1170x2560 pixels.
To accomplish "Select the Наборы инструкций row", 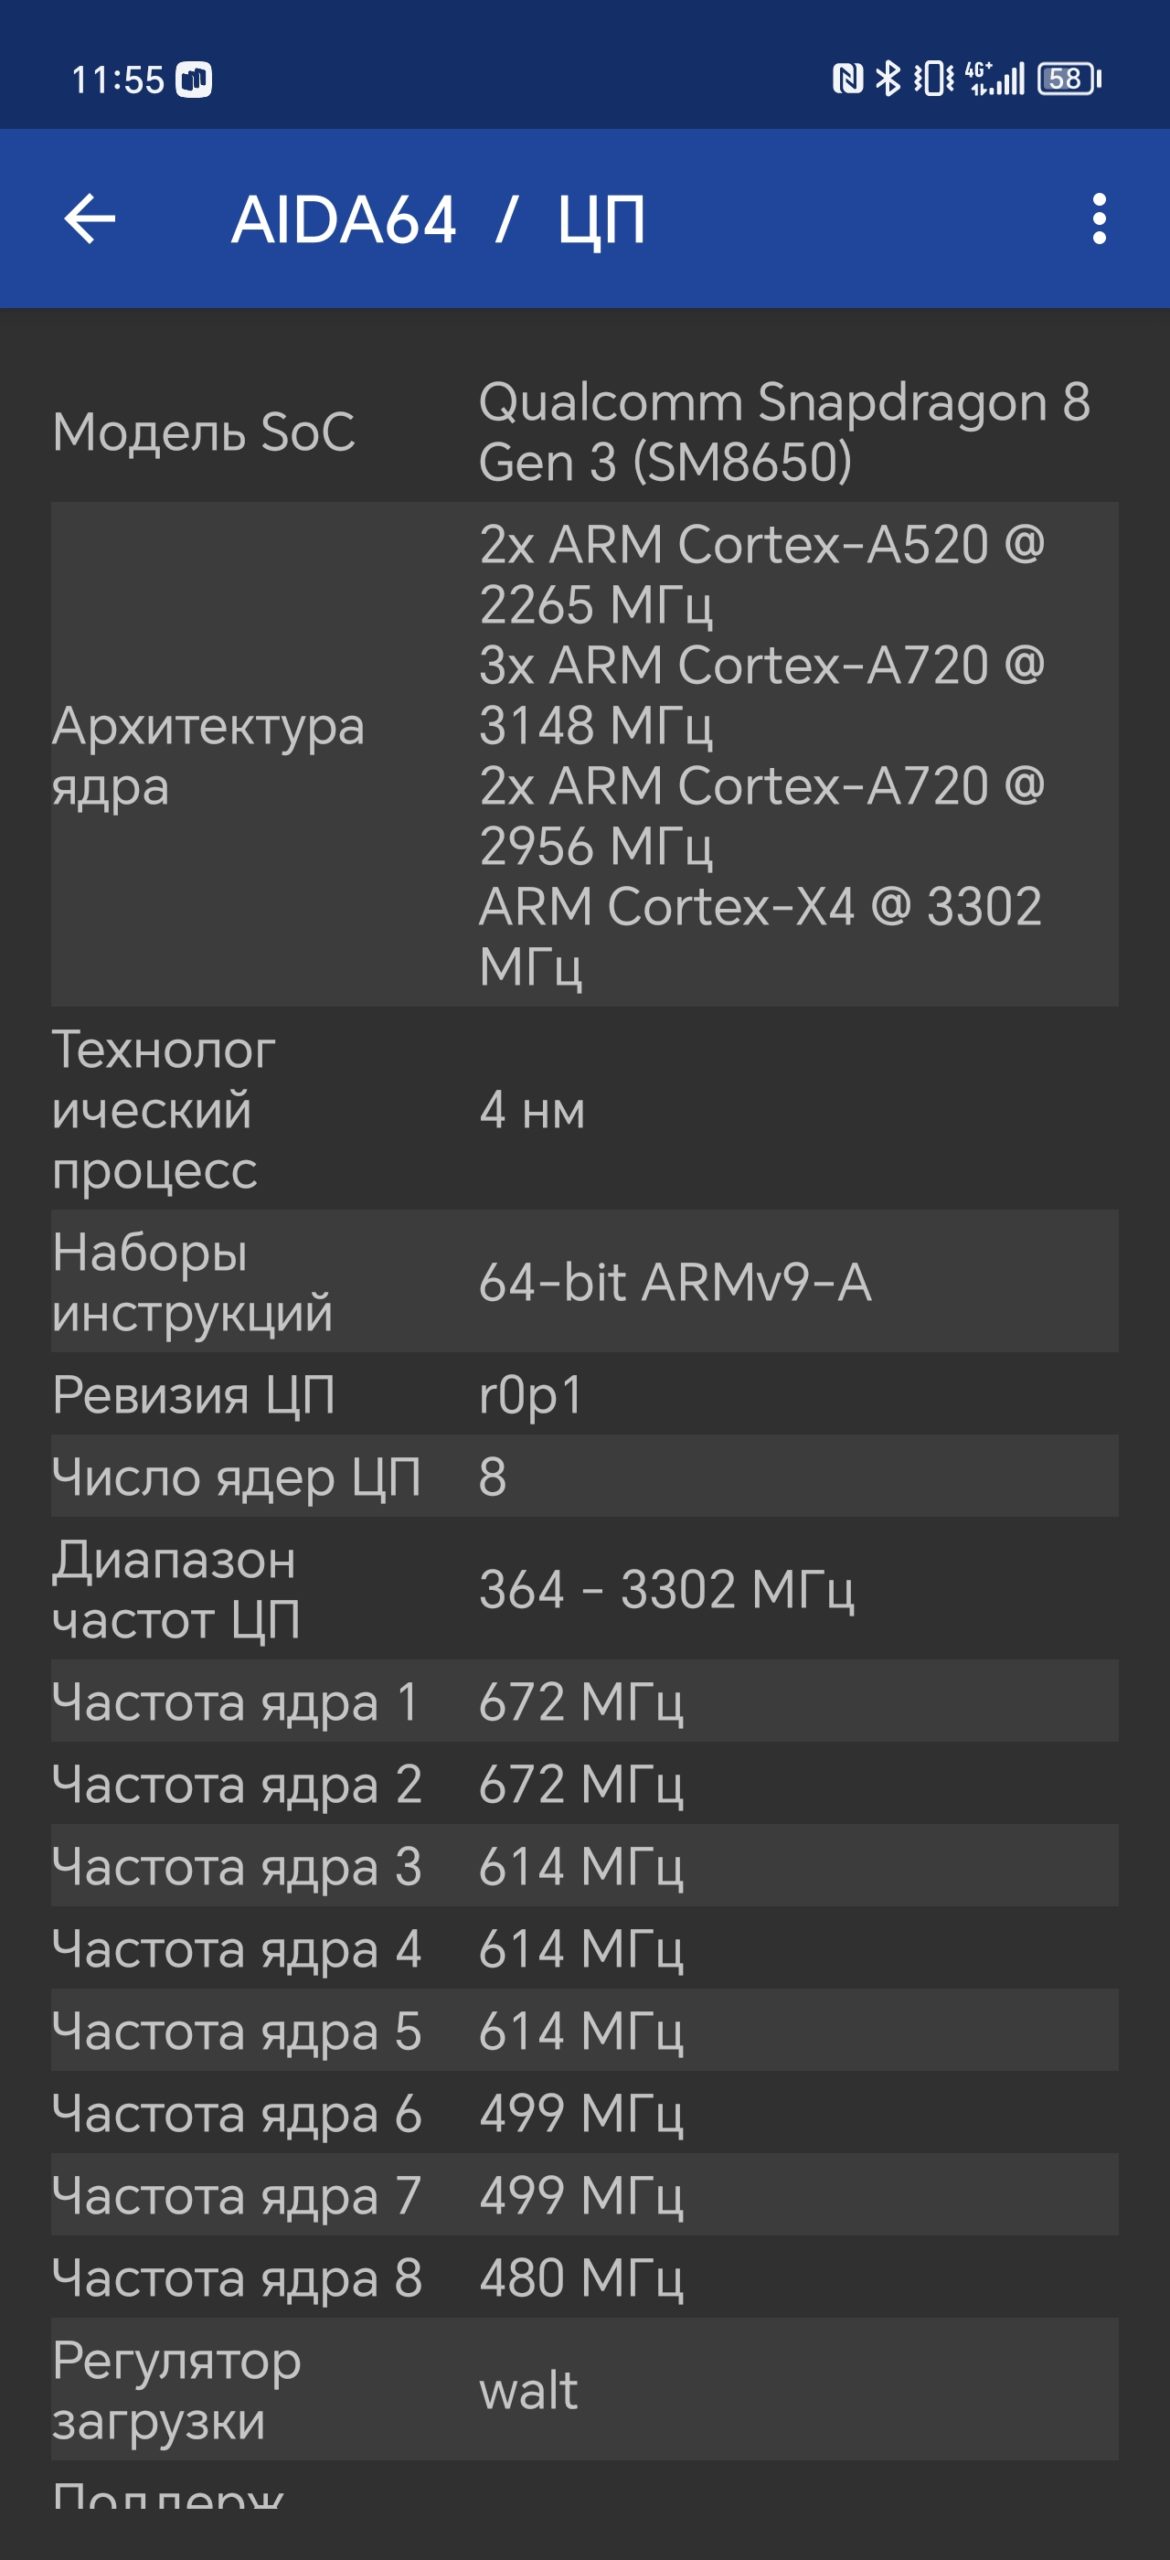I will click(585, 1282).
